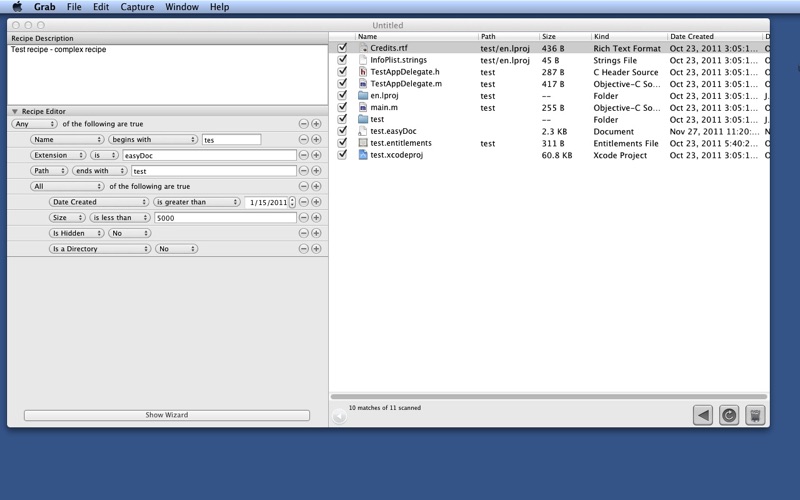Uncheck test.xcodeproj
This screenshot has width=800, height=500.
click(342, 155)
